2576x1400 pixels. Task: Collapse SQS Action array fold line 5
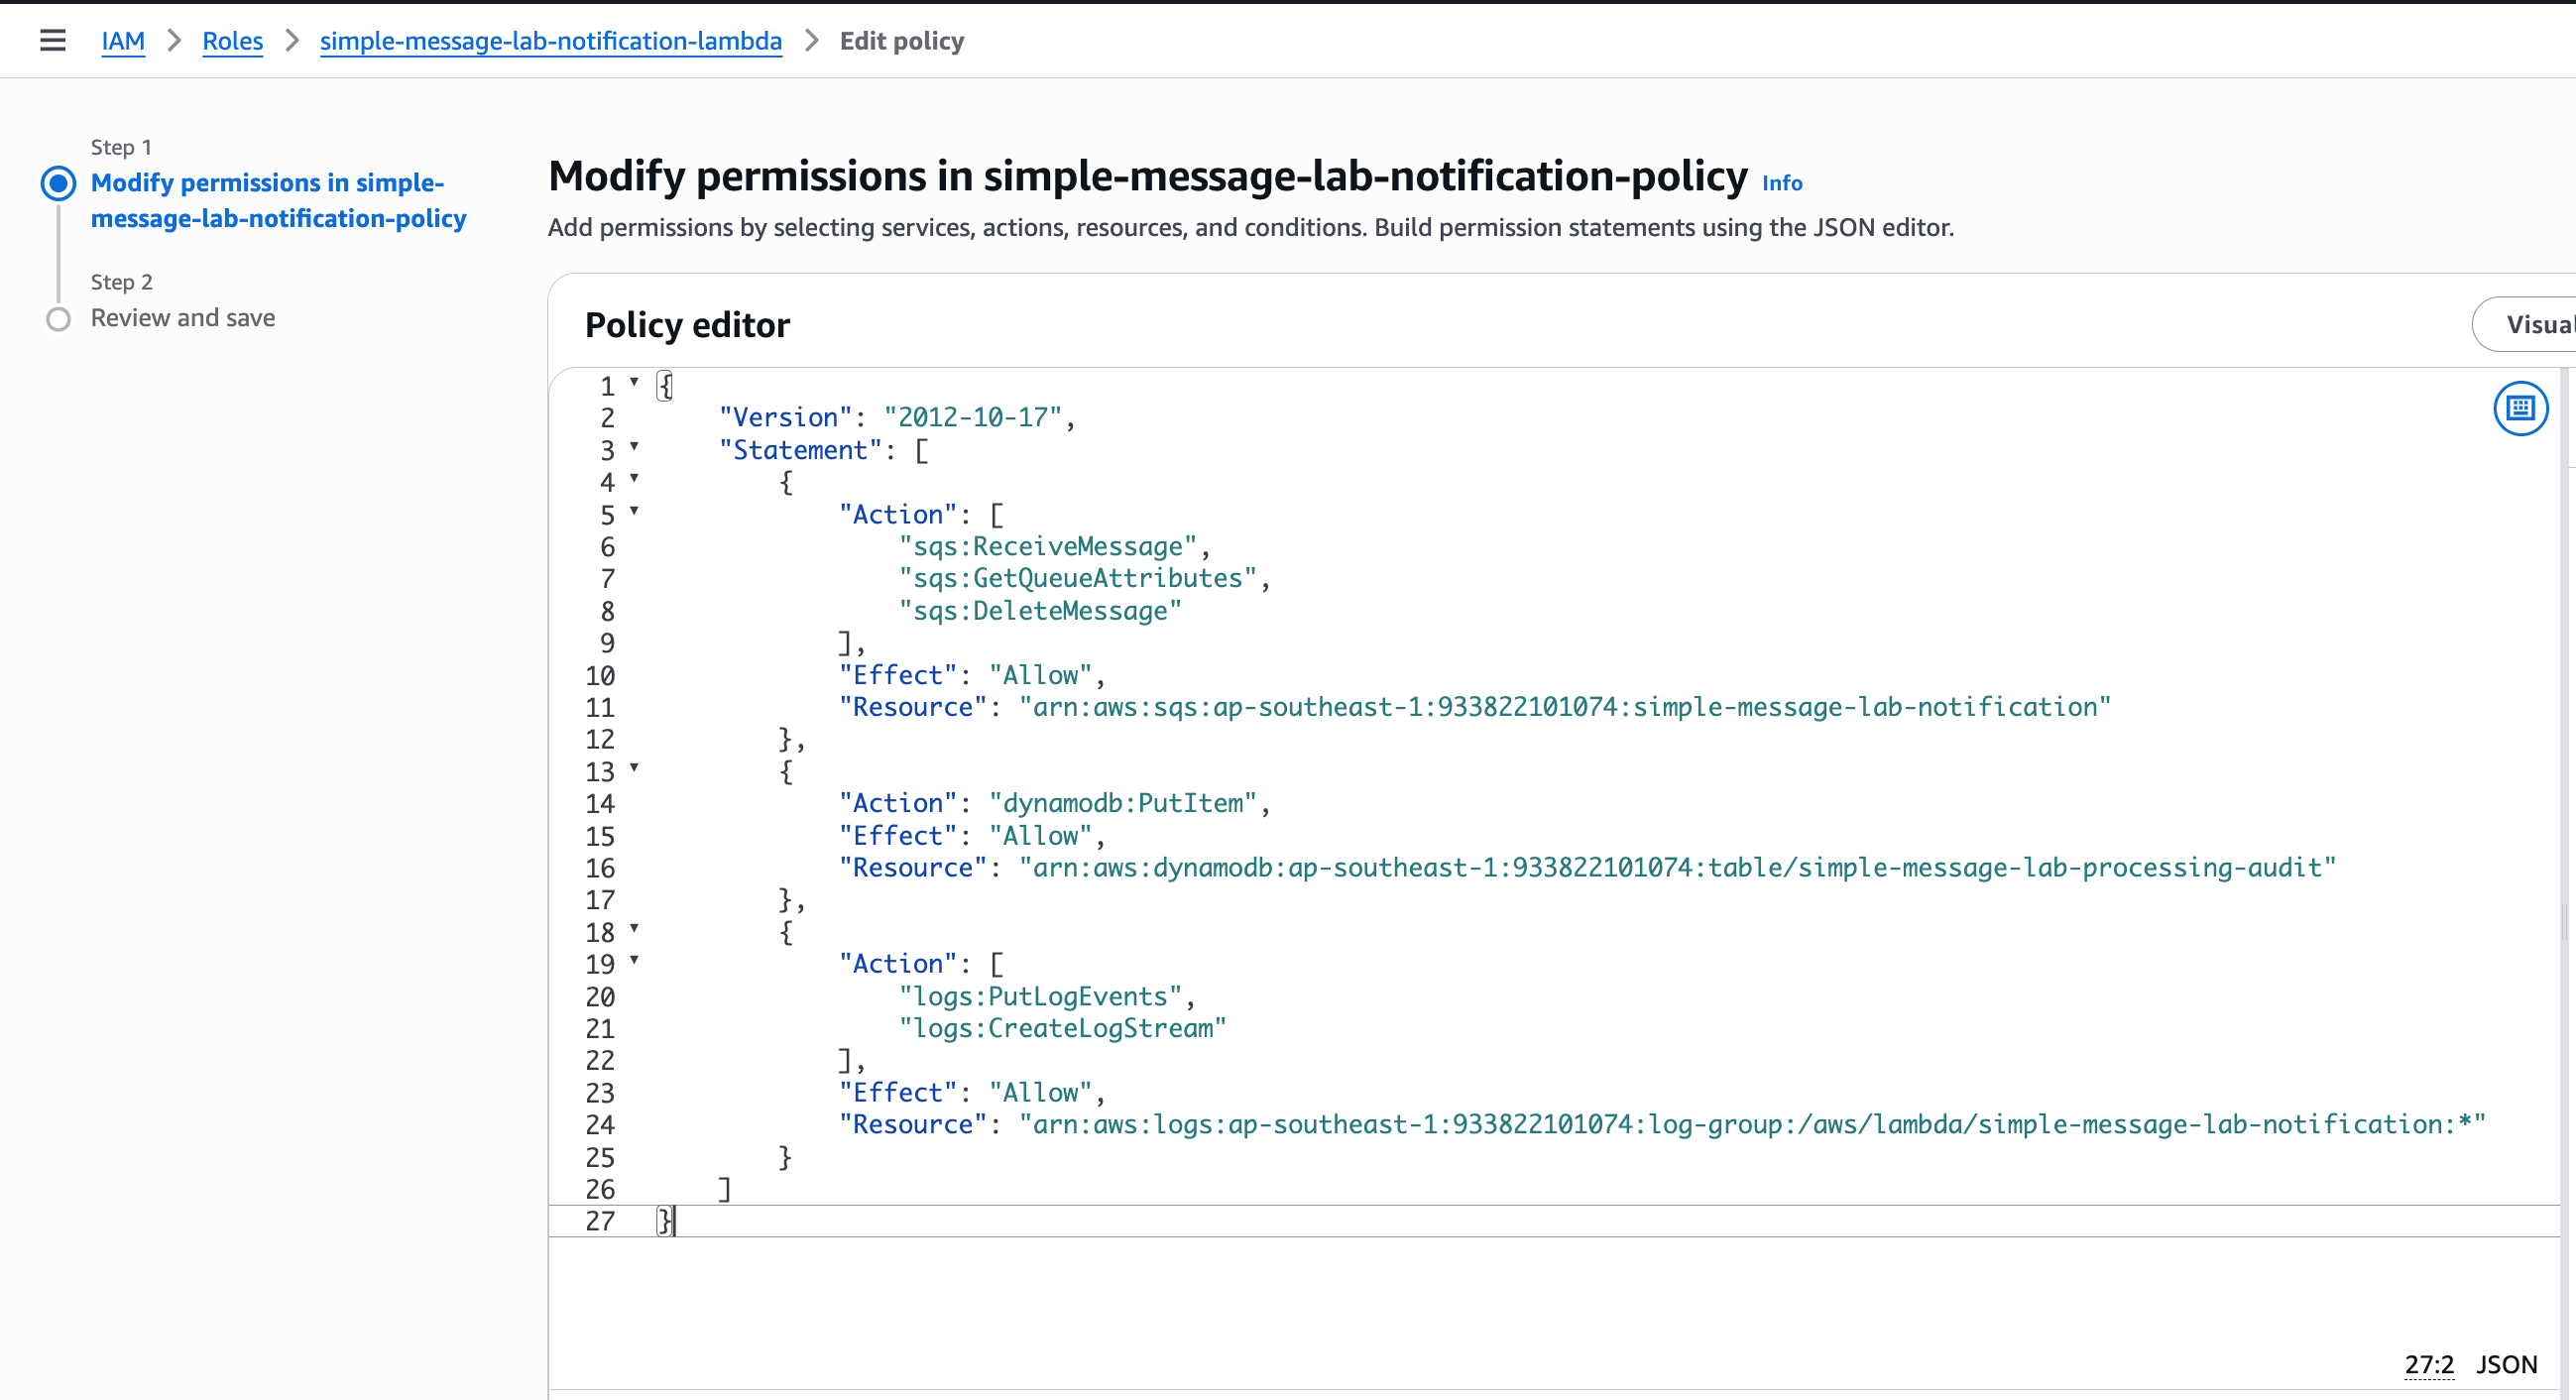pyautogui.click(x=634, y=511)
